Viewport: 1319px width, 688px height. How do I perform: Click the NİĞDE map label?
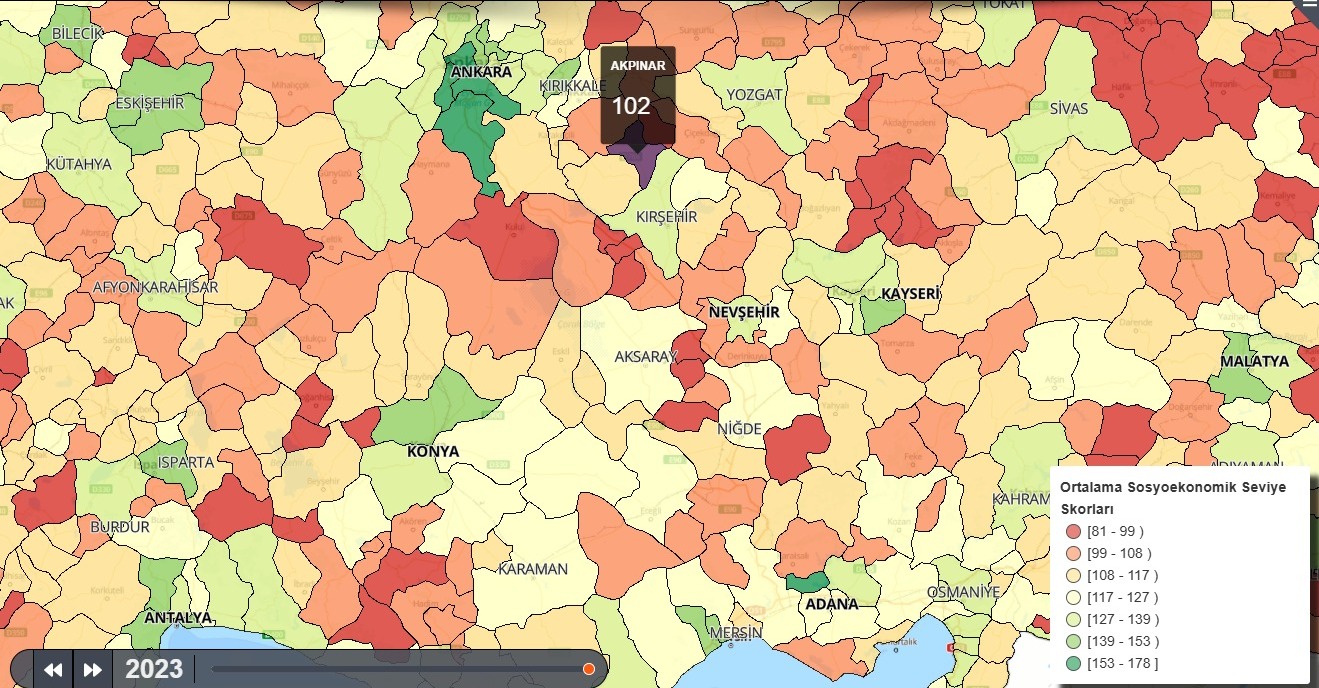739,429
